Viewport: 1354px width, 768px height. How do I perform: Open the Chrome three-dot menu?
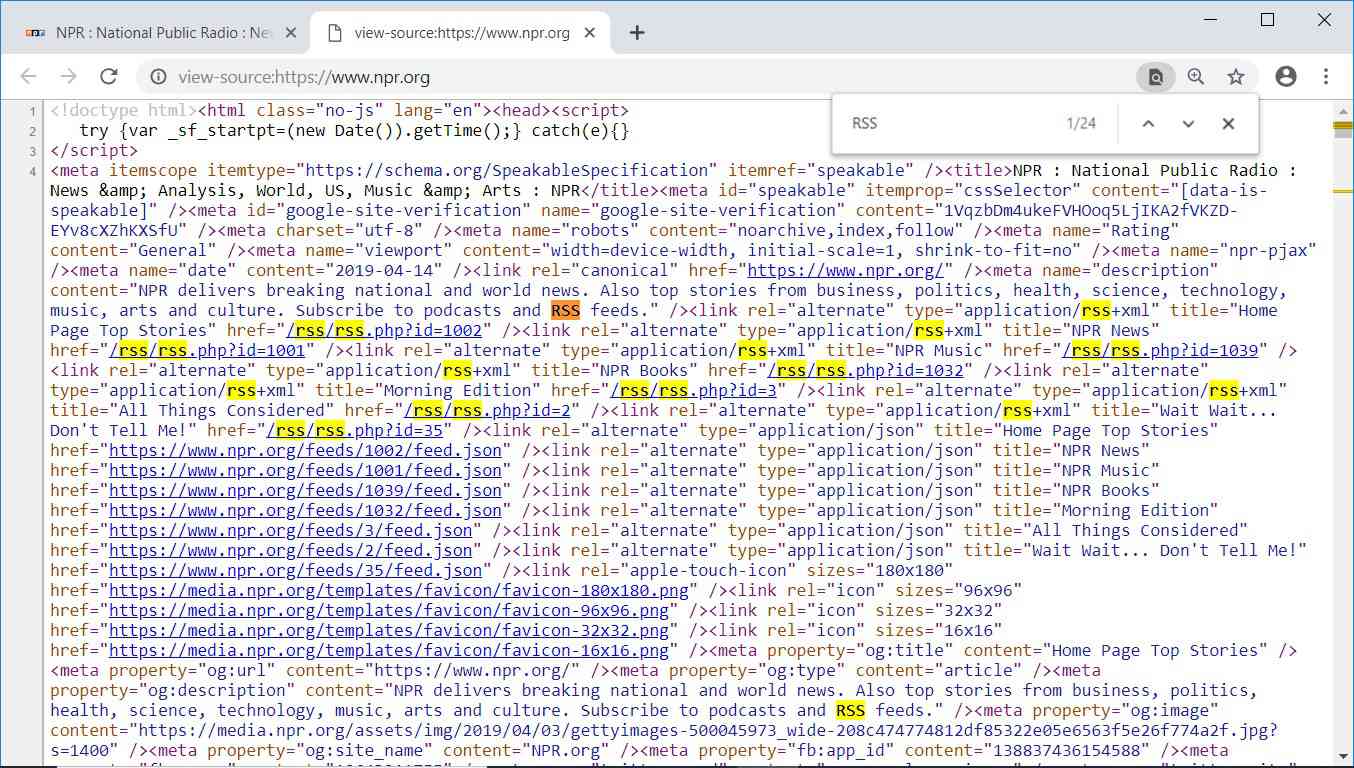point(1326,77)
